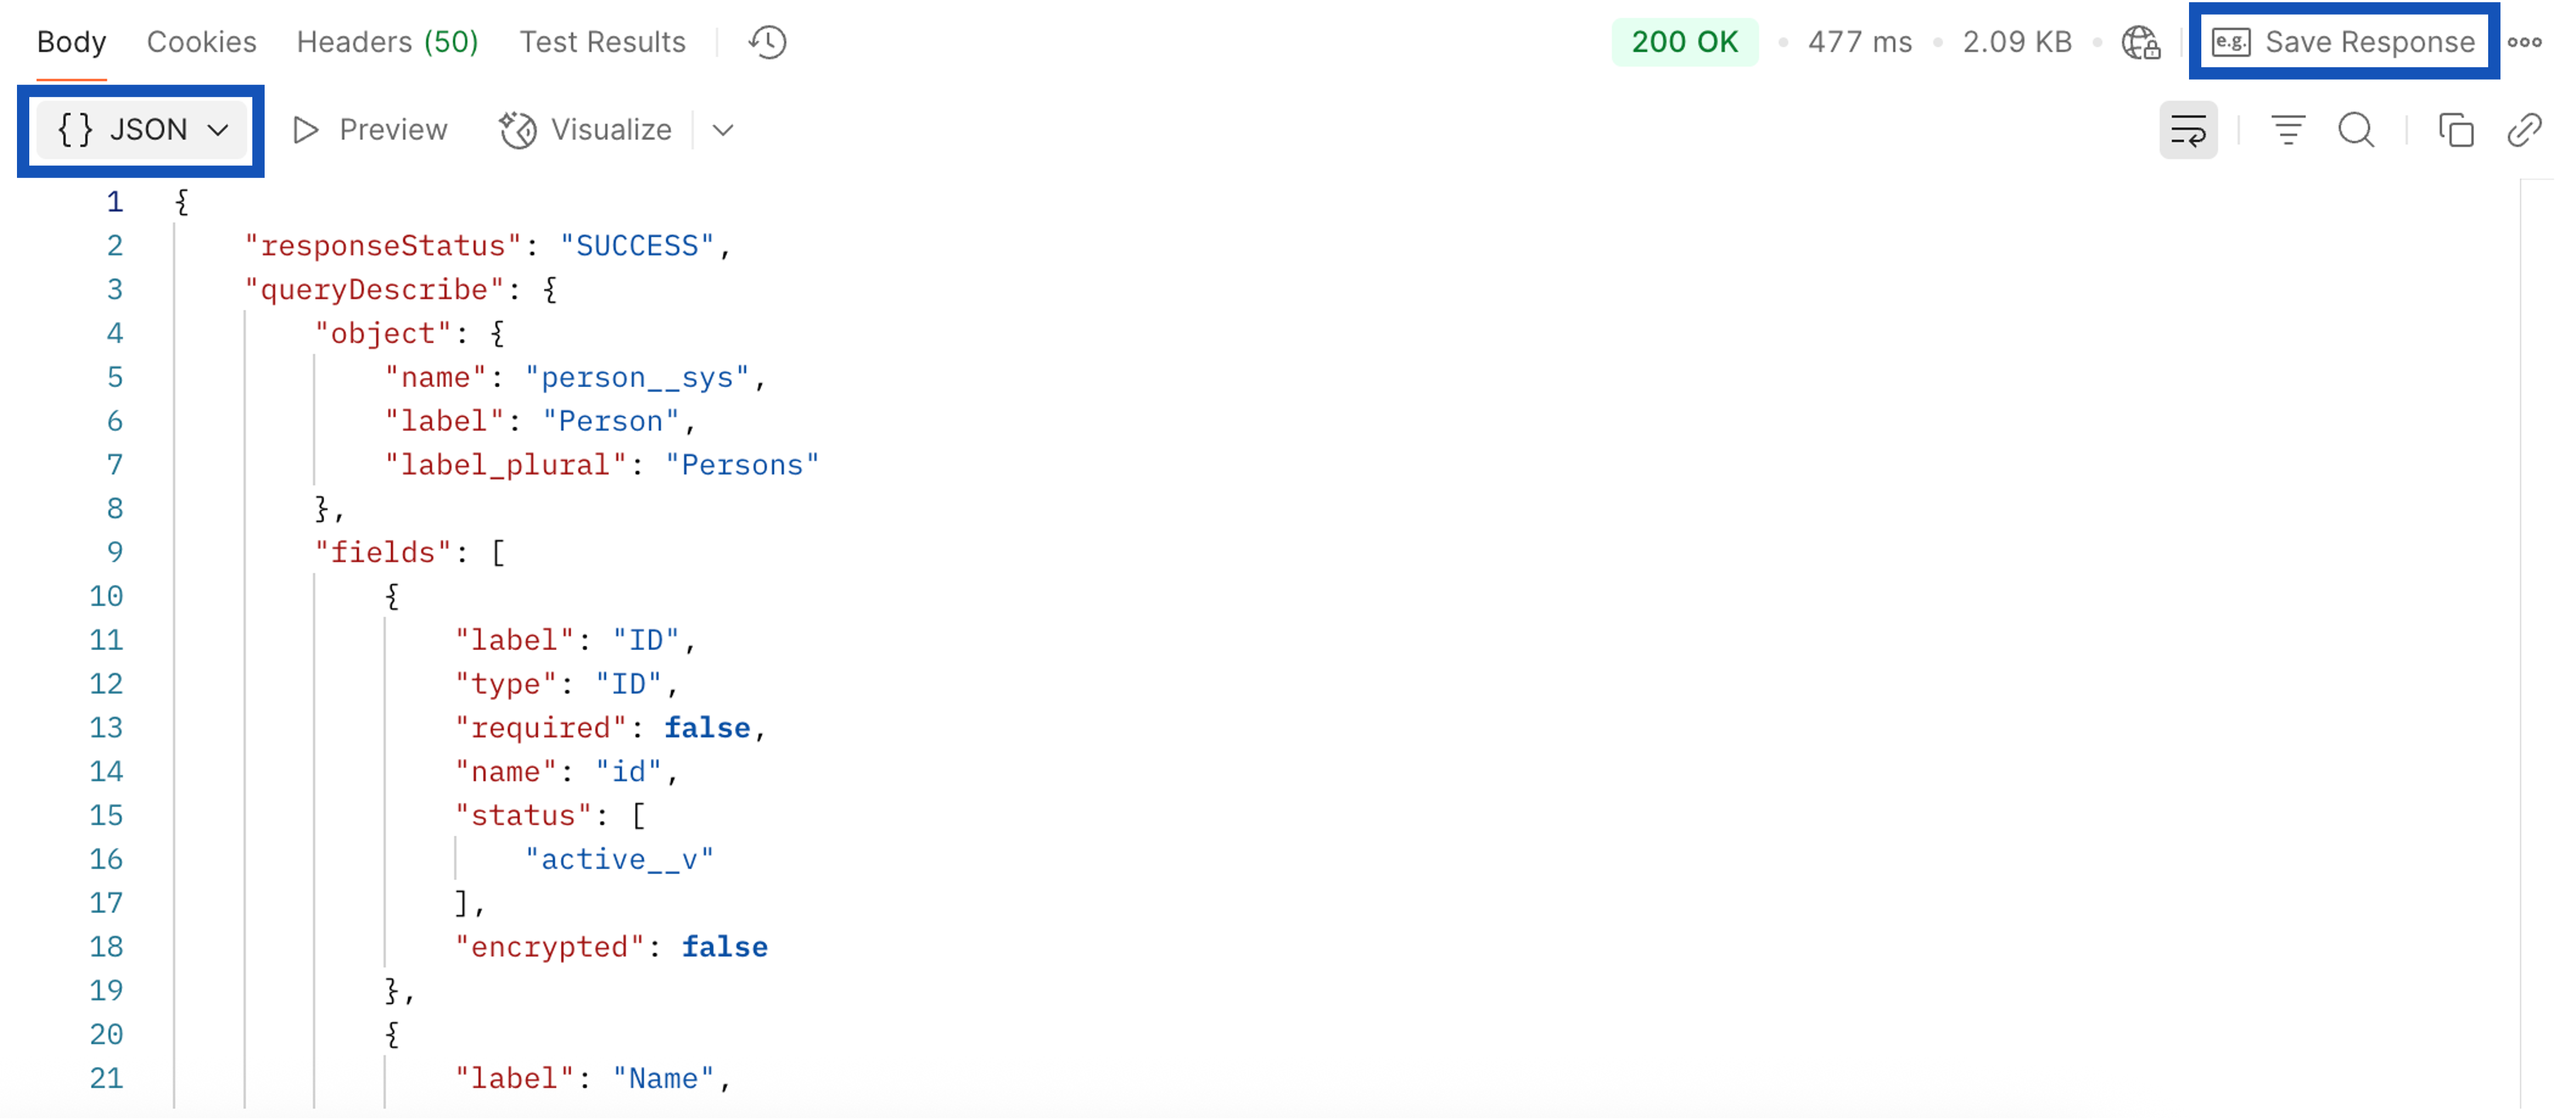Click the Save Response button
This screenshot has height=1119, width=2576.
click(2343, 42)
